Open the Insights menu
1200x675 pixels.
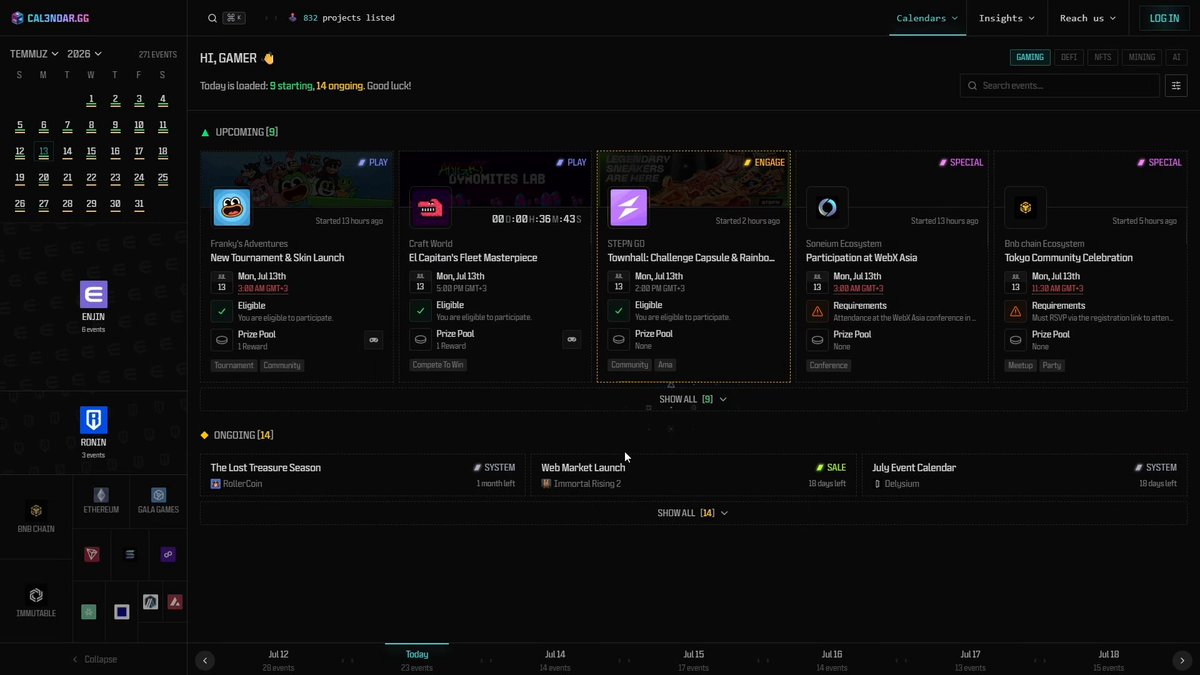(1006, 18)
